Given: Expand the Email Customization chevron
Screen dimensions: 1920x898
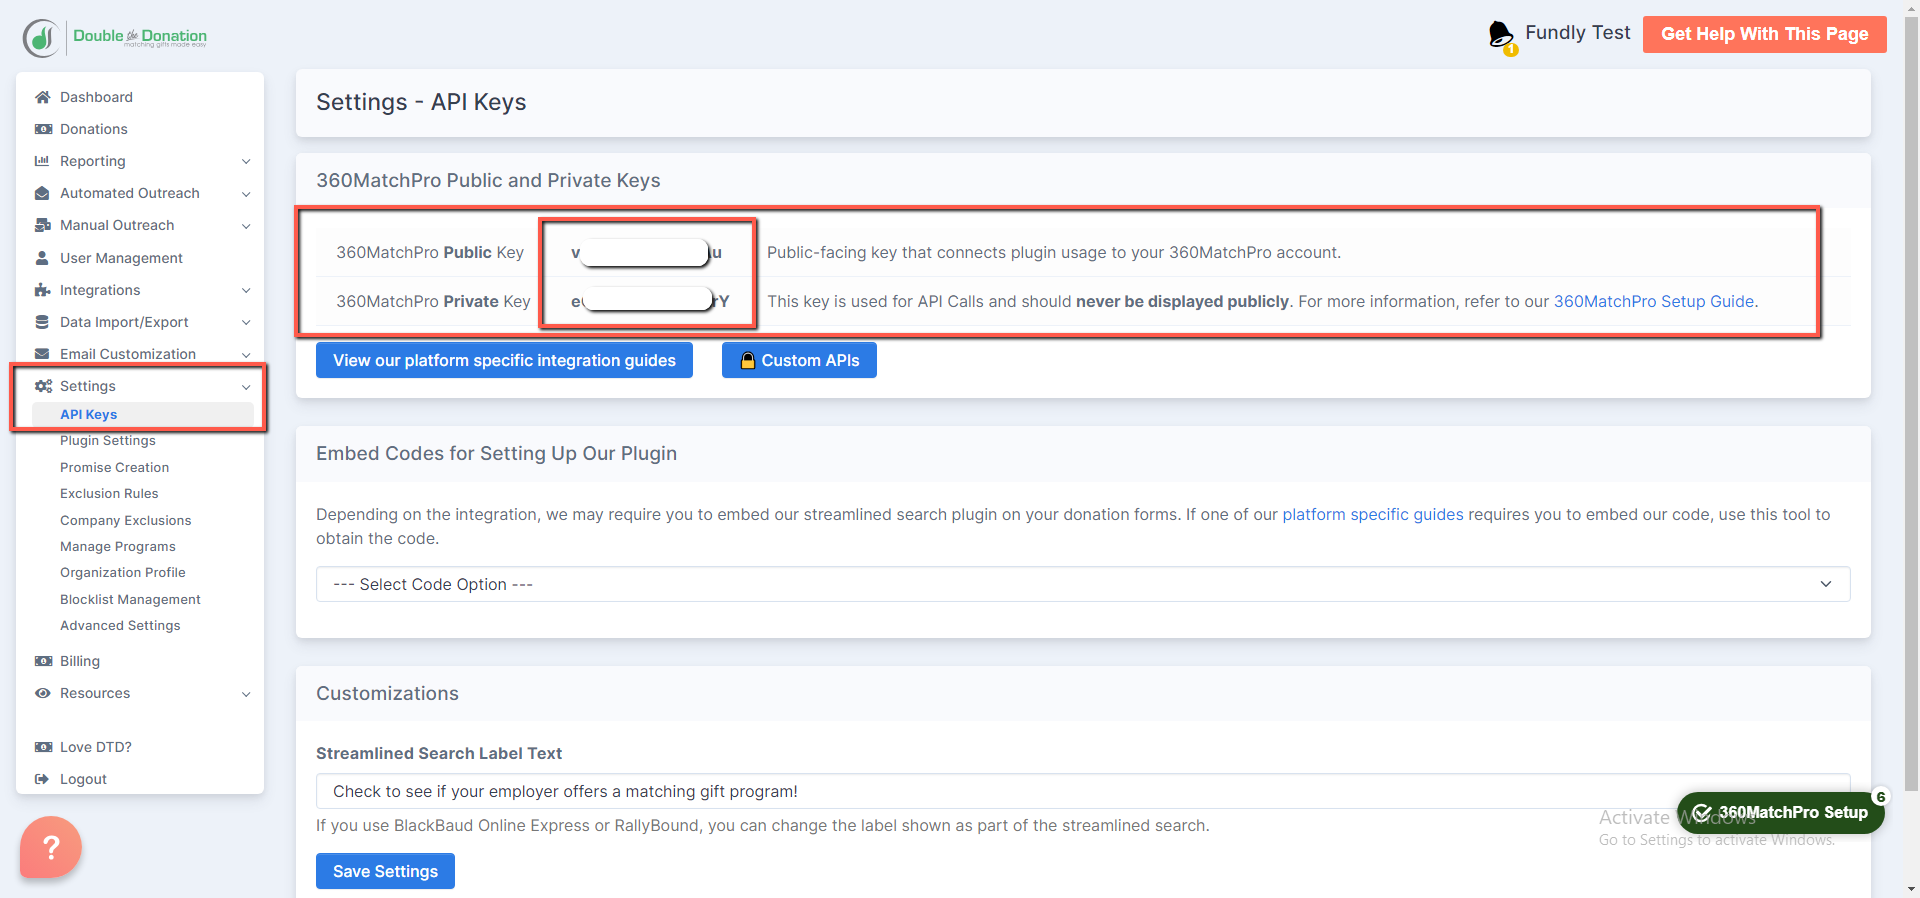Looking at the screenshot, I should point(246,355).
